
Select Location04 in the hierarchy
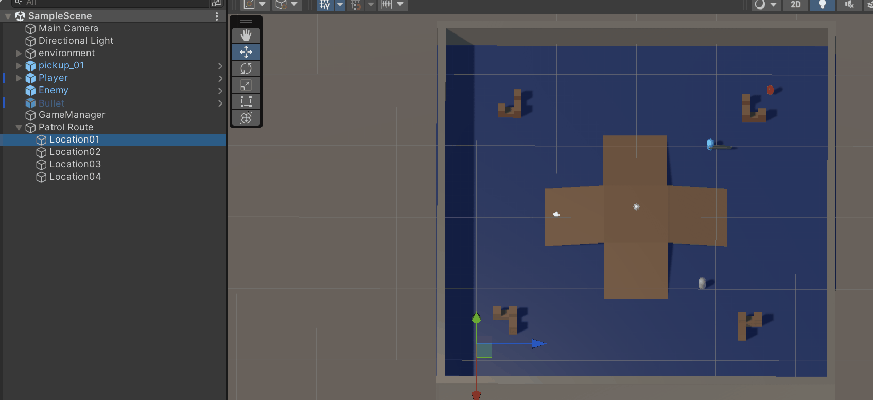point(113,177)
